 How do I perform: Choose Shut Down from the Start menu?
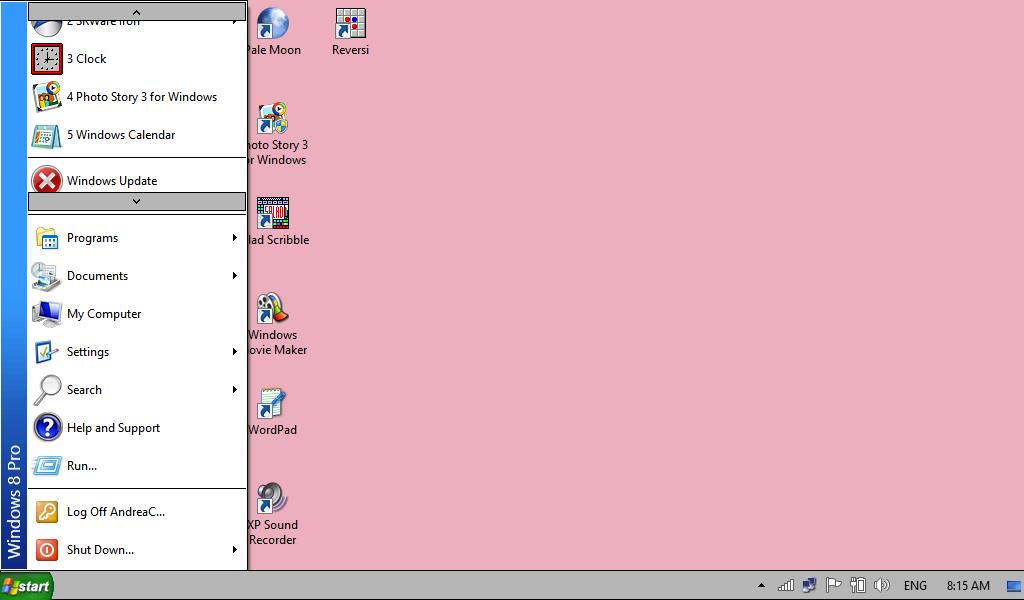click(100, 550)
